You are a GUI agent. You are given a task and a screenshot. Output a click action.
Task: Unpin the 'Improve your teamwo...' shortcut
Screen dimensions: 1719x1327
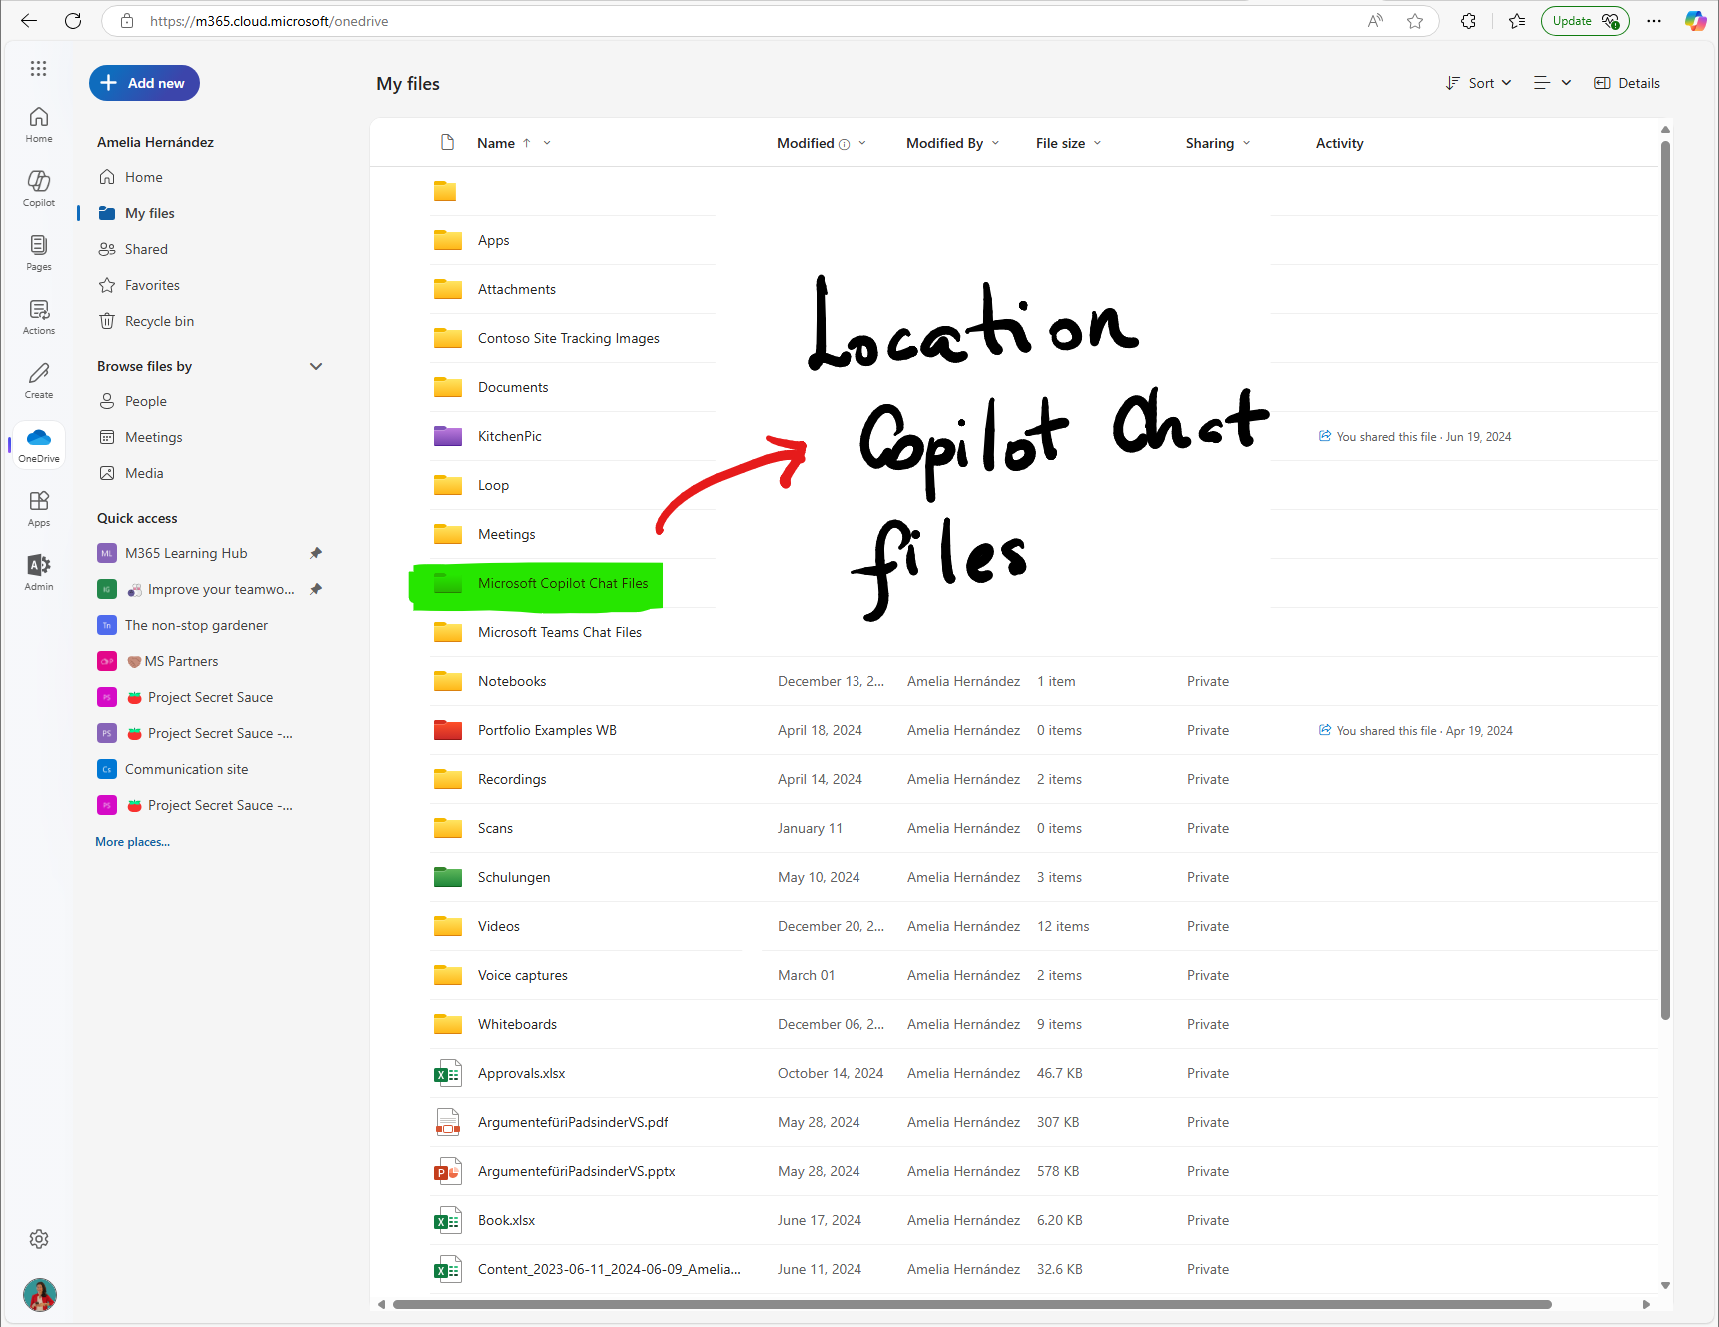pos(315,589)
